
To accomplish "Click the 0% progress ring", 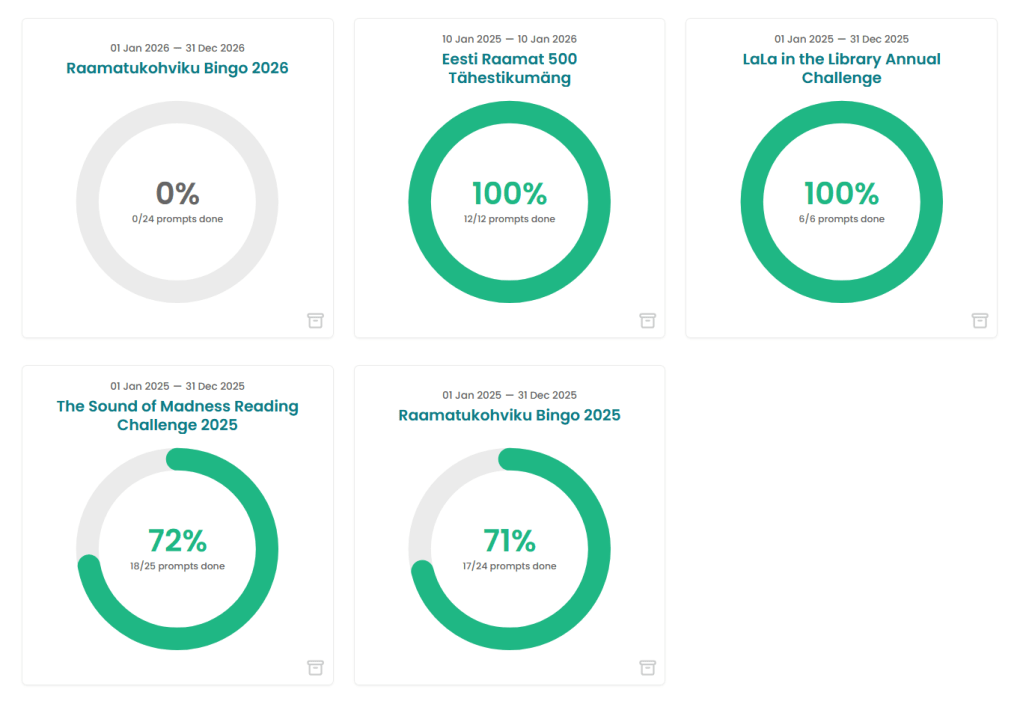I will tap(177, 114).
